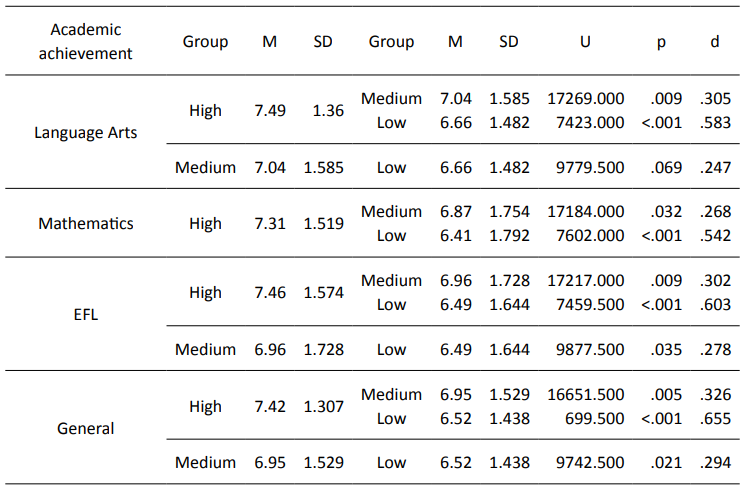Select the "Mathematics" row label
The width and height of the screenshot is (748, 493).
85,223
